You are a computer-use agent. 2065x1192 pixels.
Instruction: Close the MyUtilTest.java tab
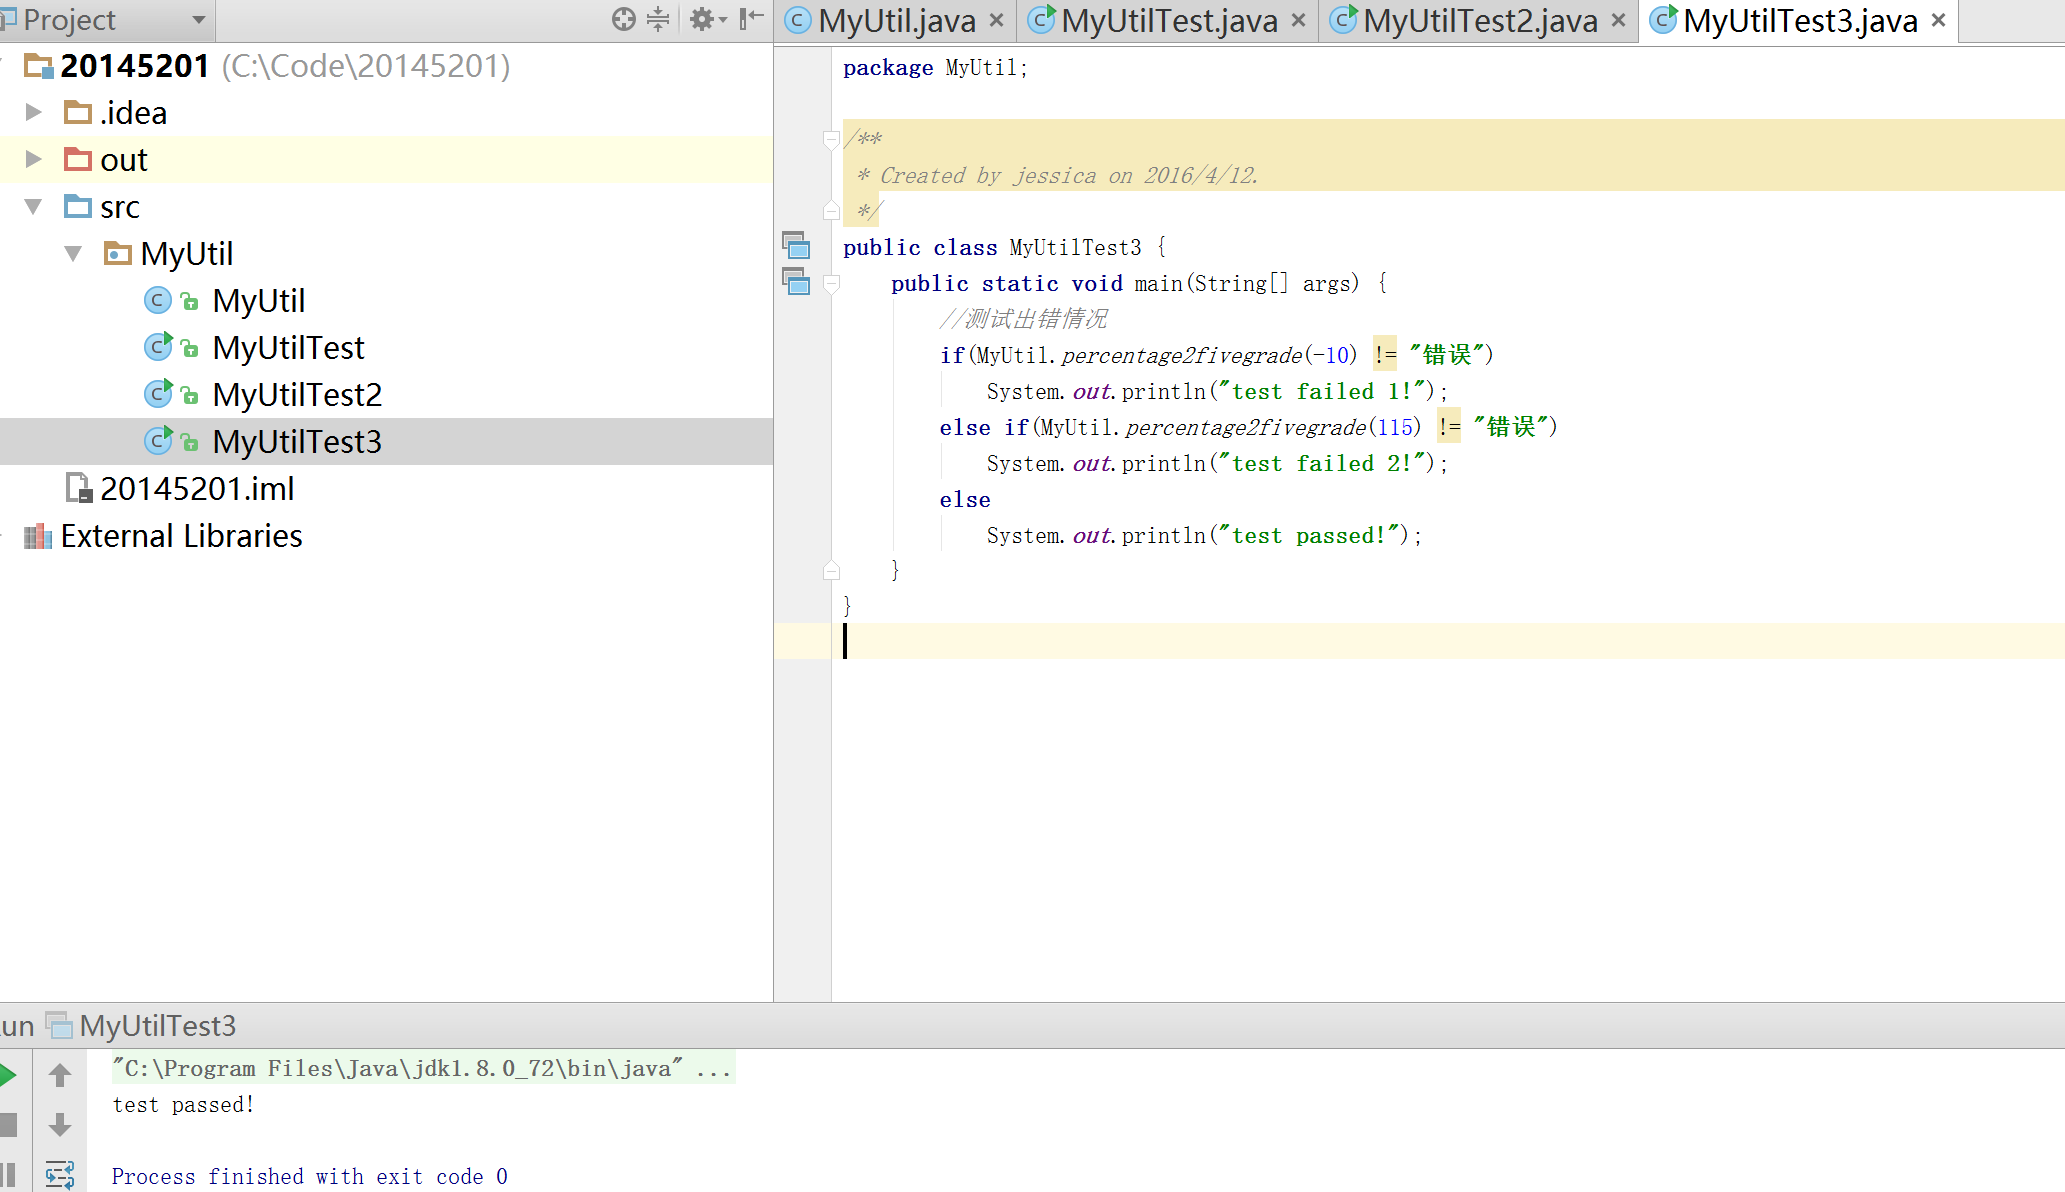(1298, 20)
